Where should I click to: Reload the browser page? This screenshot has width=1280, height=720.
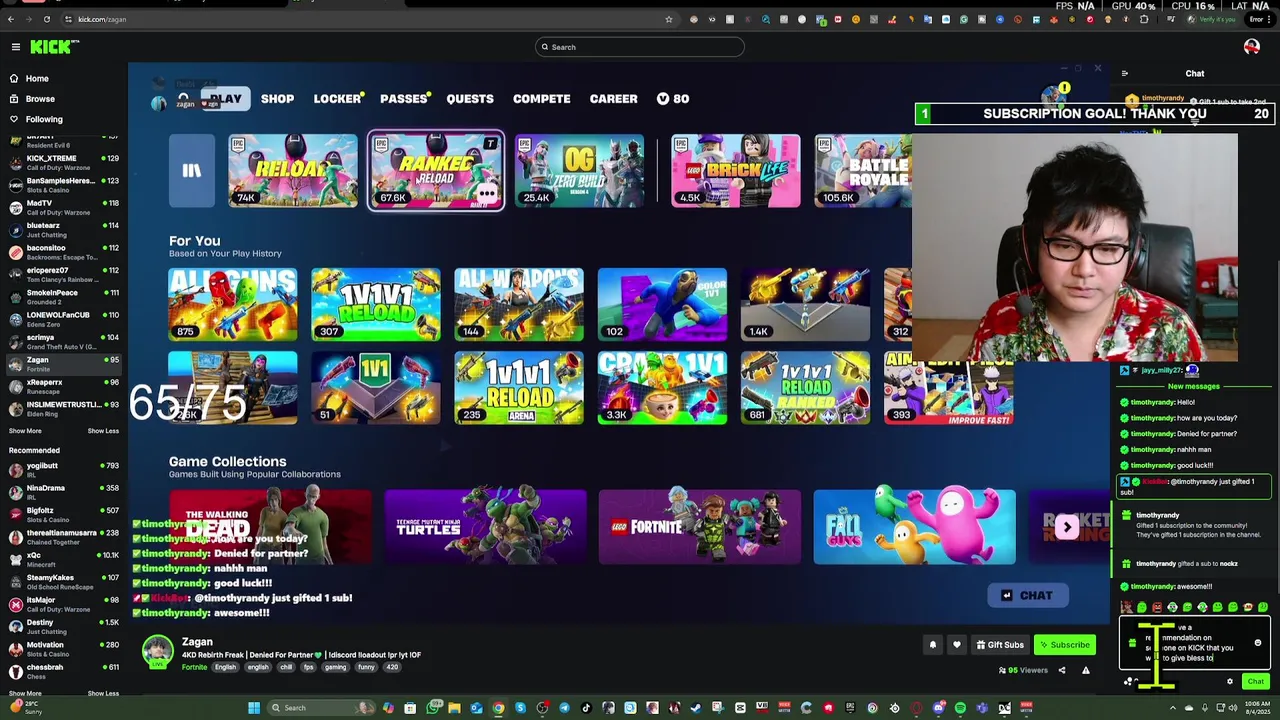(47, 19)
